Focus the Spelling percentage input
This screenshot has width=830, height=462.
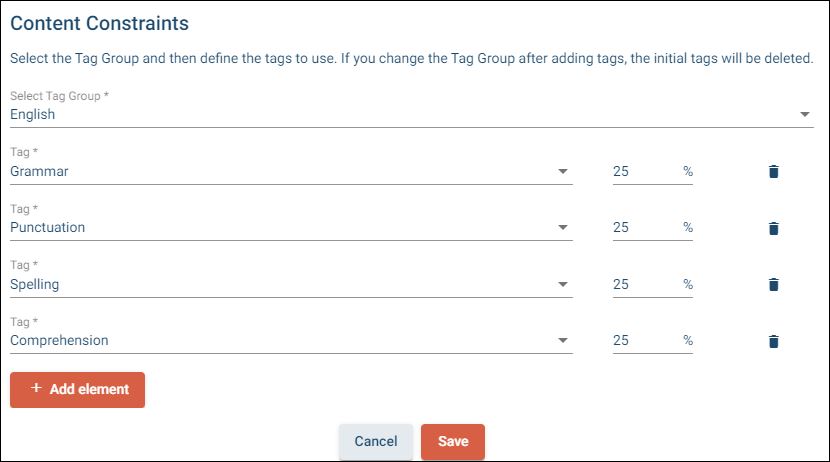643,284
